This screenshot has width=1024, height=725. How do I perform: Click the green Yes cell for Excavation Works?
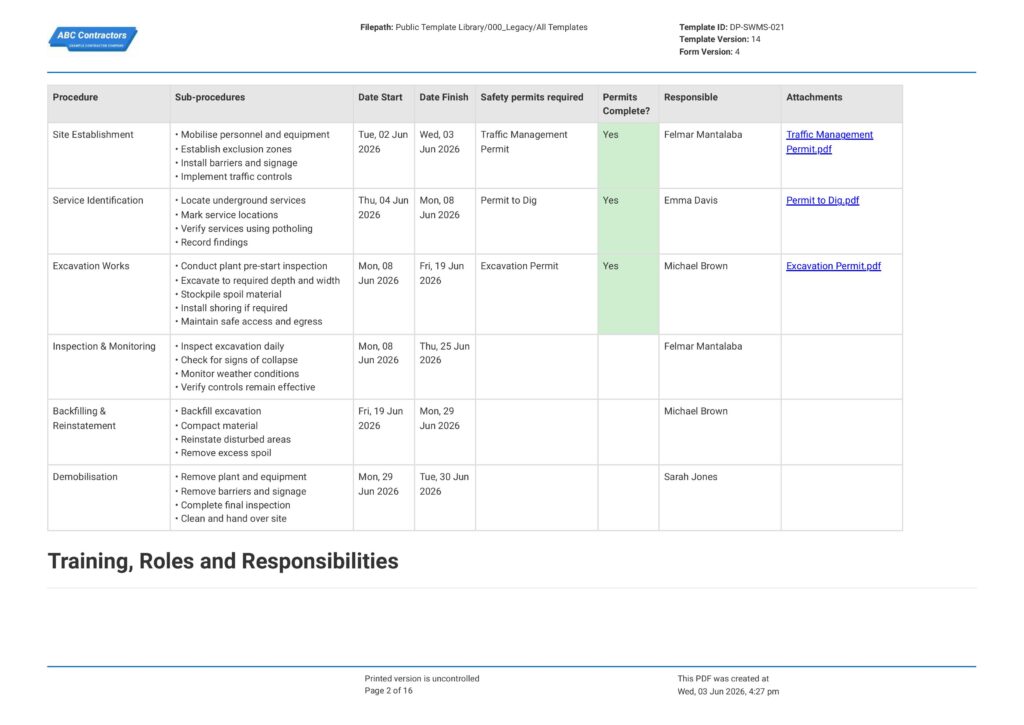tap(628, 295)
